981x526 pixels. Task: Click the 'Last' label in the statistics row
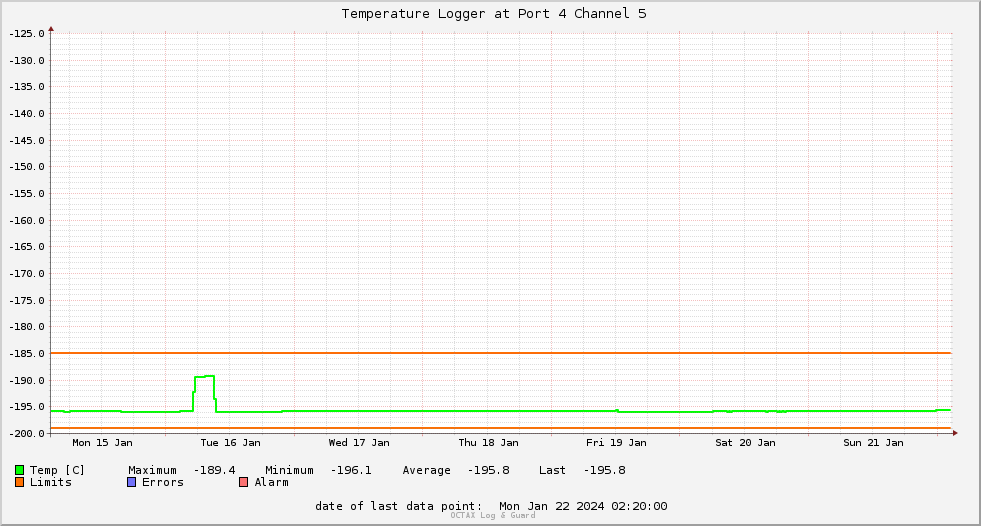pyautogui.click(x=552, y=470)
